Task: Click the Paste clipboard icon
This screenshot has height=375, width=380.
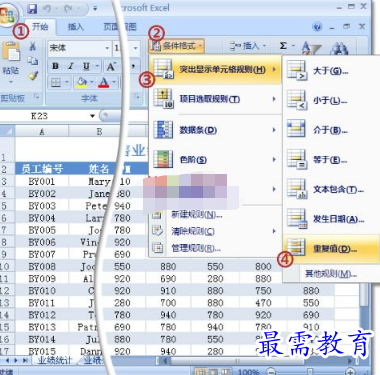Action: (11, 52)
